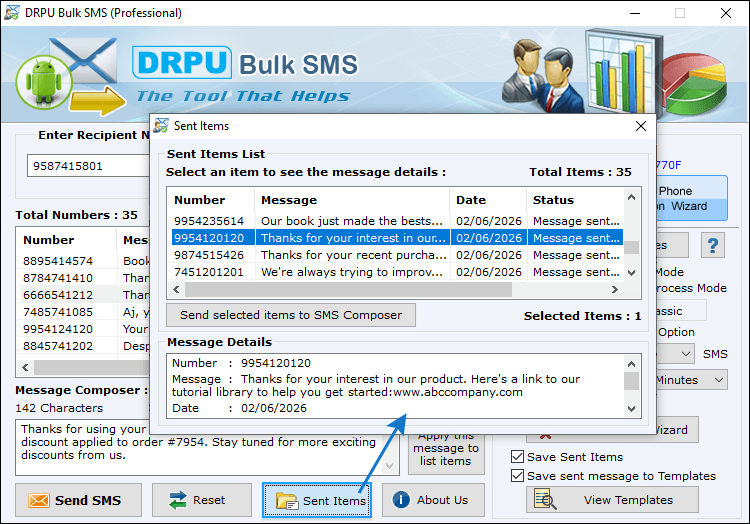
Task: Sort sent items by Status column header
Action: point(575,200)
